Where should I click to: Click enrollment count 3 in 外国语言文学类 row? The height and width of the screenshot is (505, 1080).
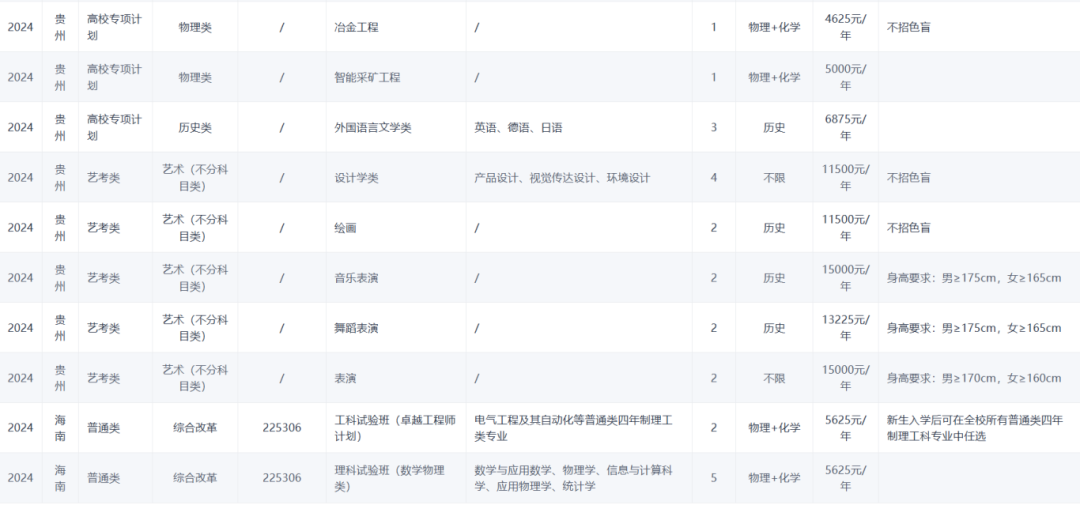click(x=714, y=128)
